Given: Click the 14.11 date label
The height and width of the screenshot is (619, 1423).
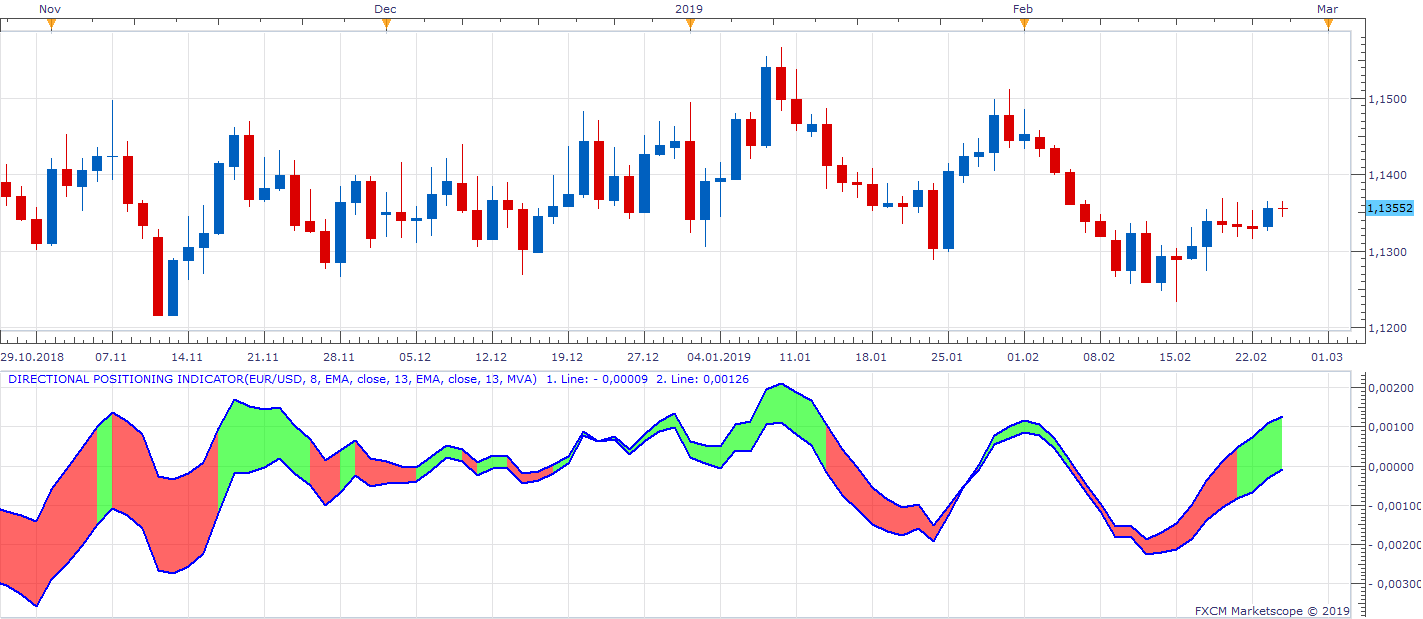Looking at the screenshot, I should (187, 357).
